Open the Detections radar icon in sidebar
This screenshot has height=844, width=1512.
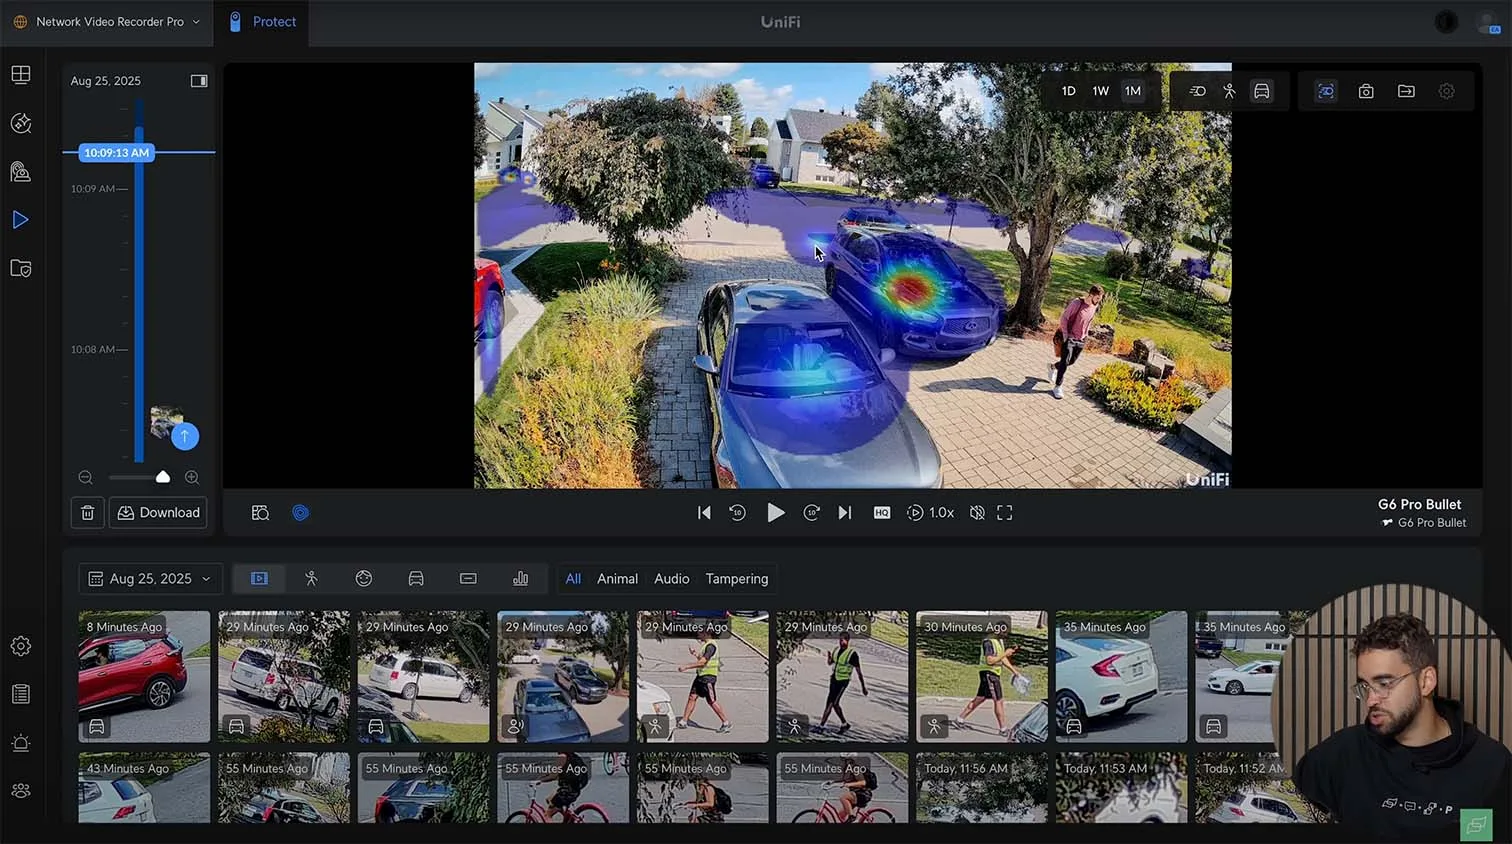click(21, 123)
